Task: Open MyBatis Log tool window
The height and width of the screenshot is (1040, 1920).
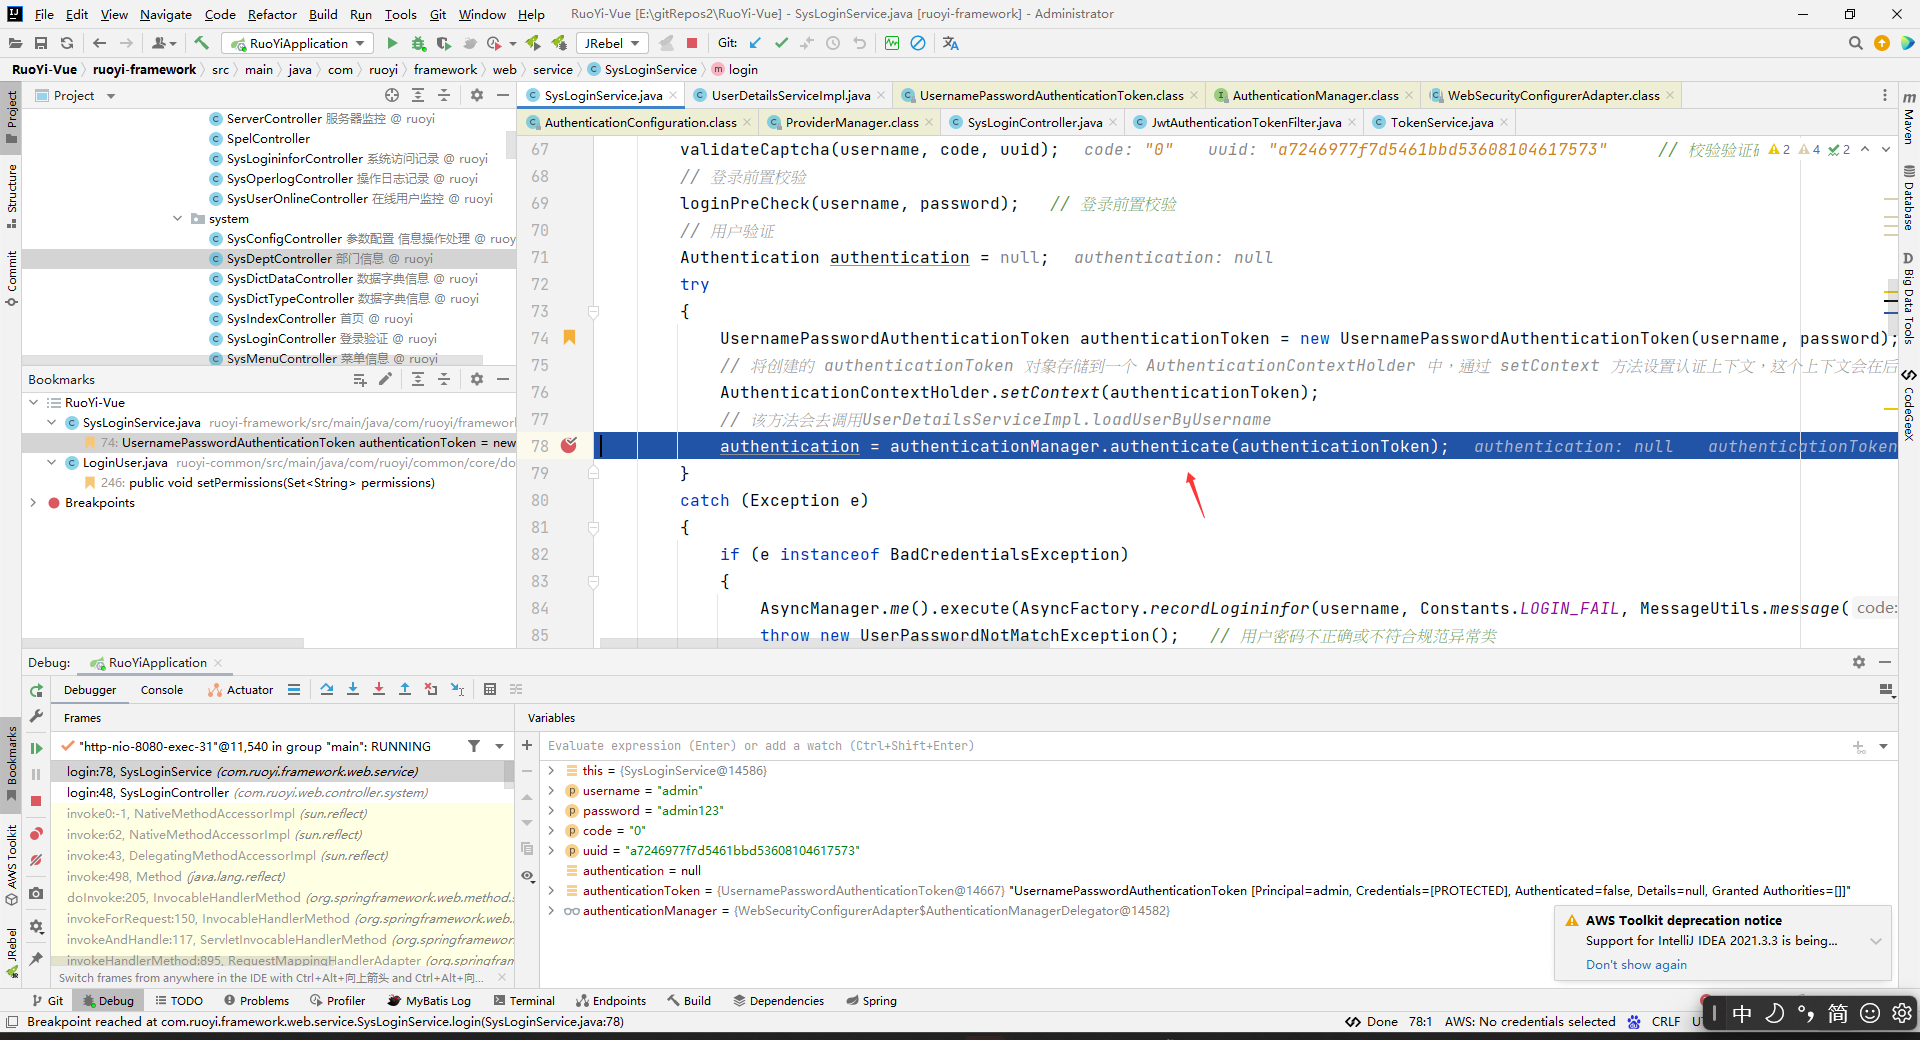Action: click(429, 1000)
